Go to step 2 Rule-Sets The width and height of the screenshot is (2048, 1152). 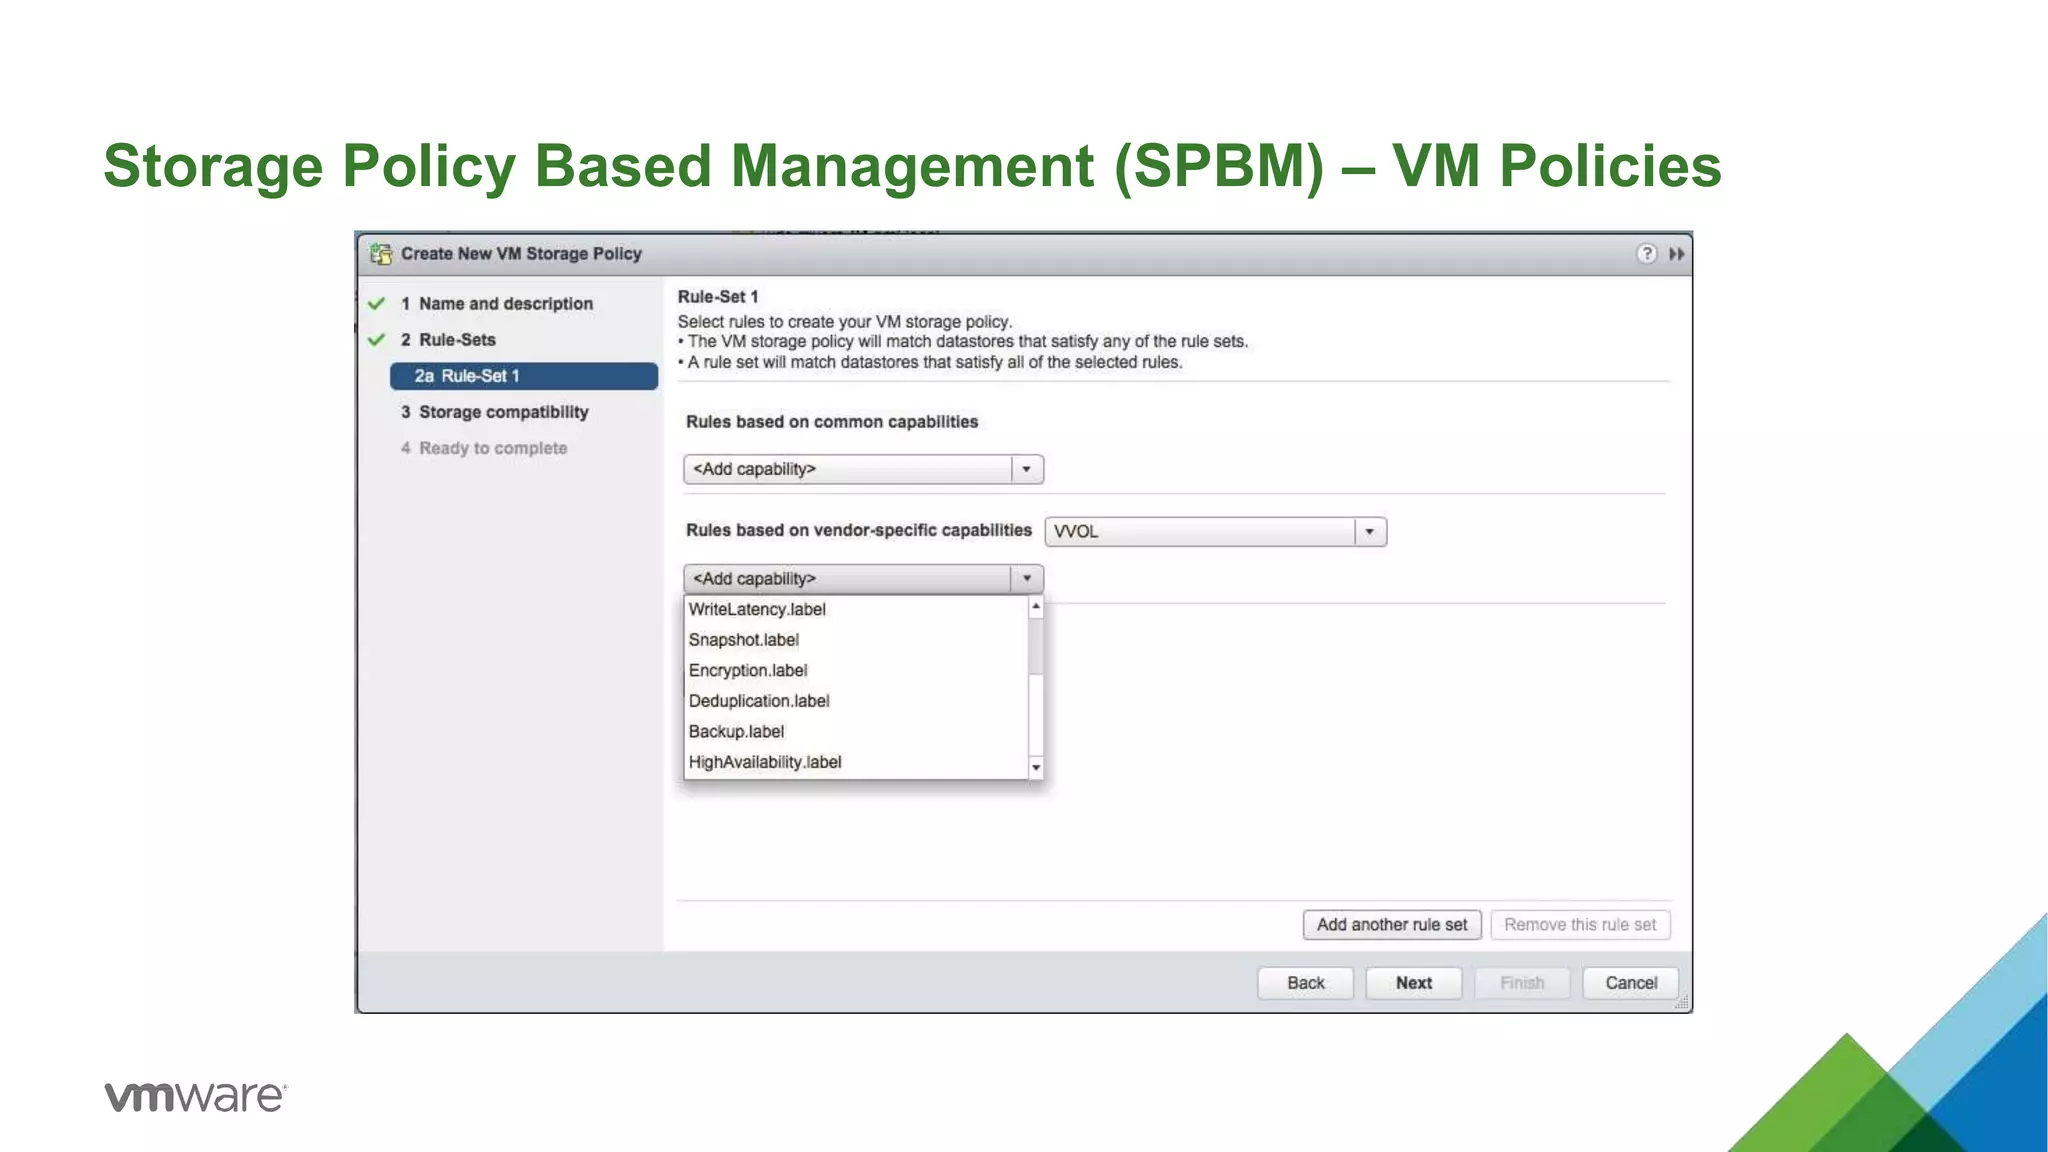(448, 340)
